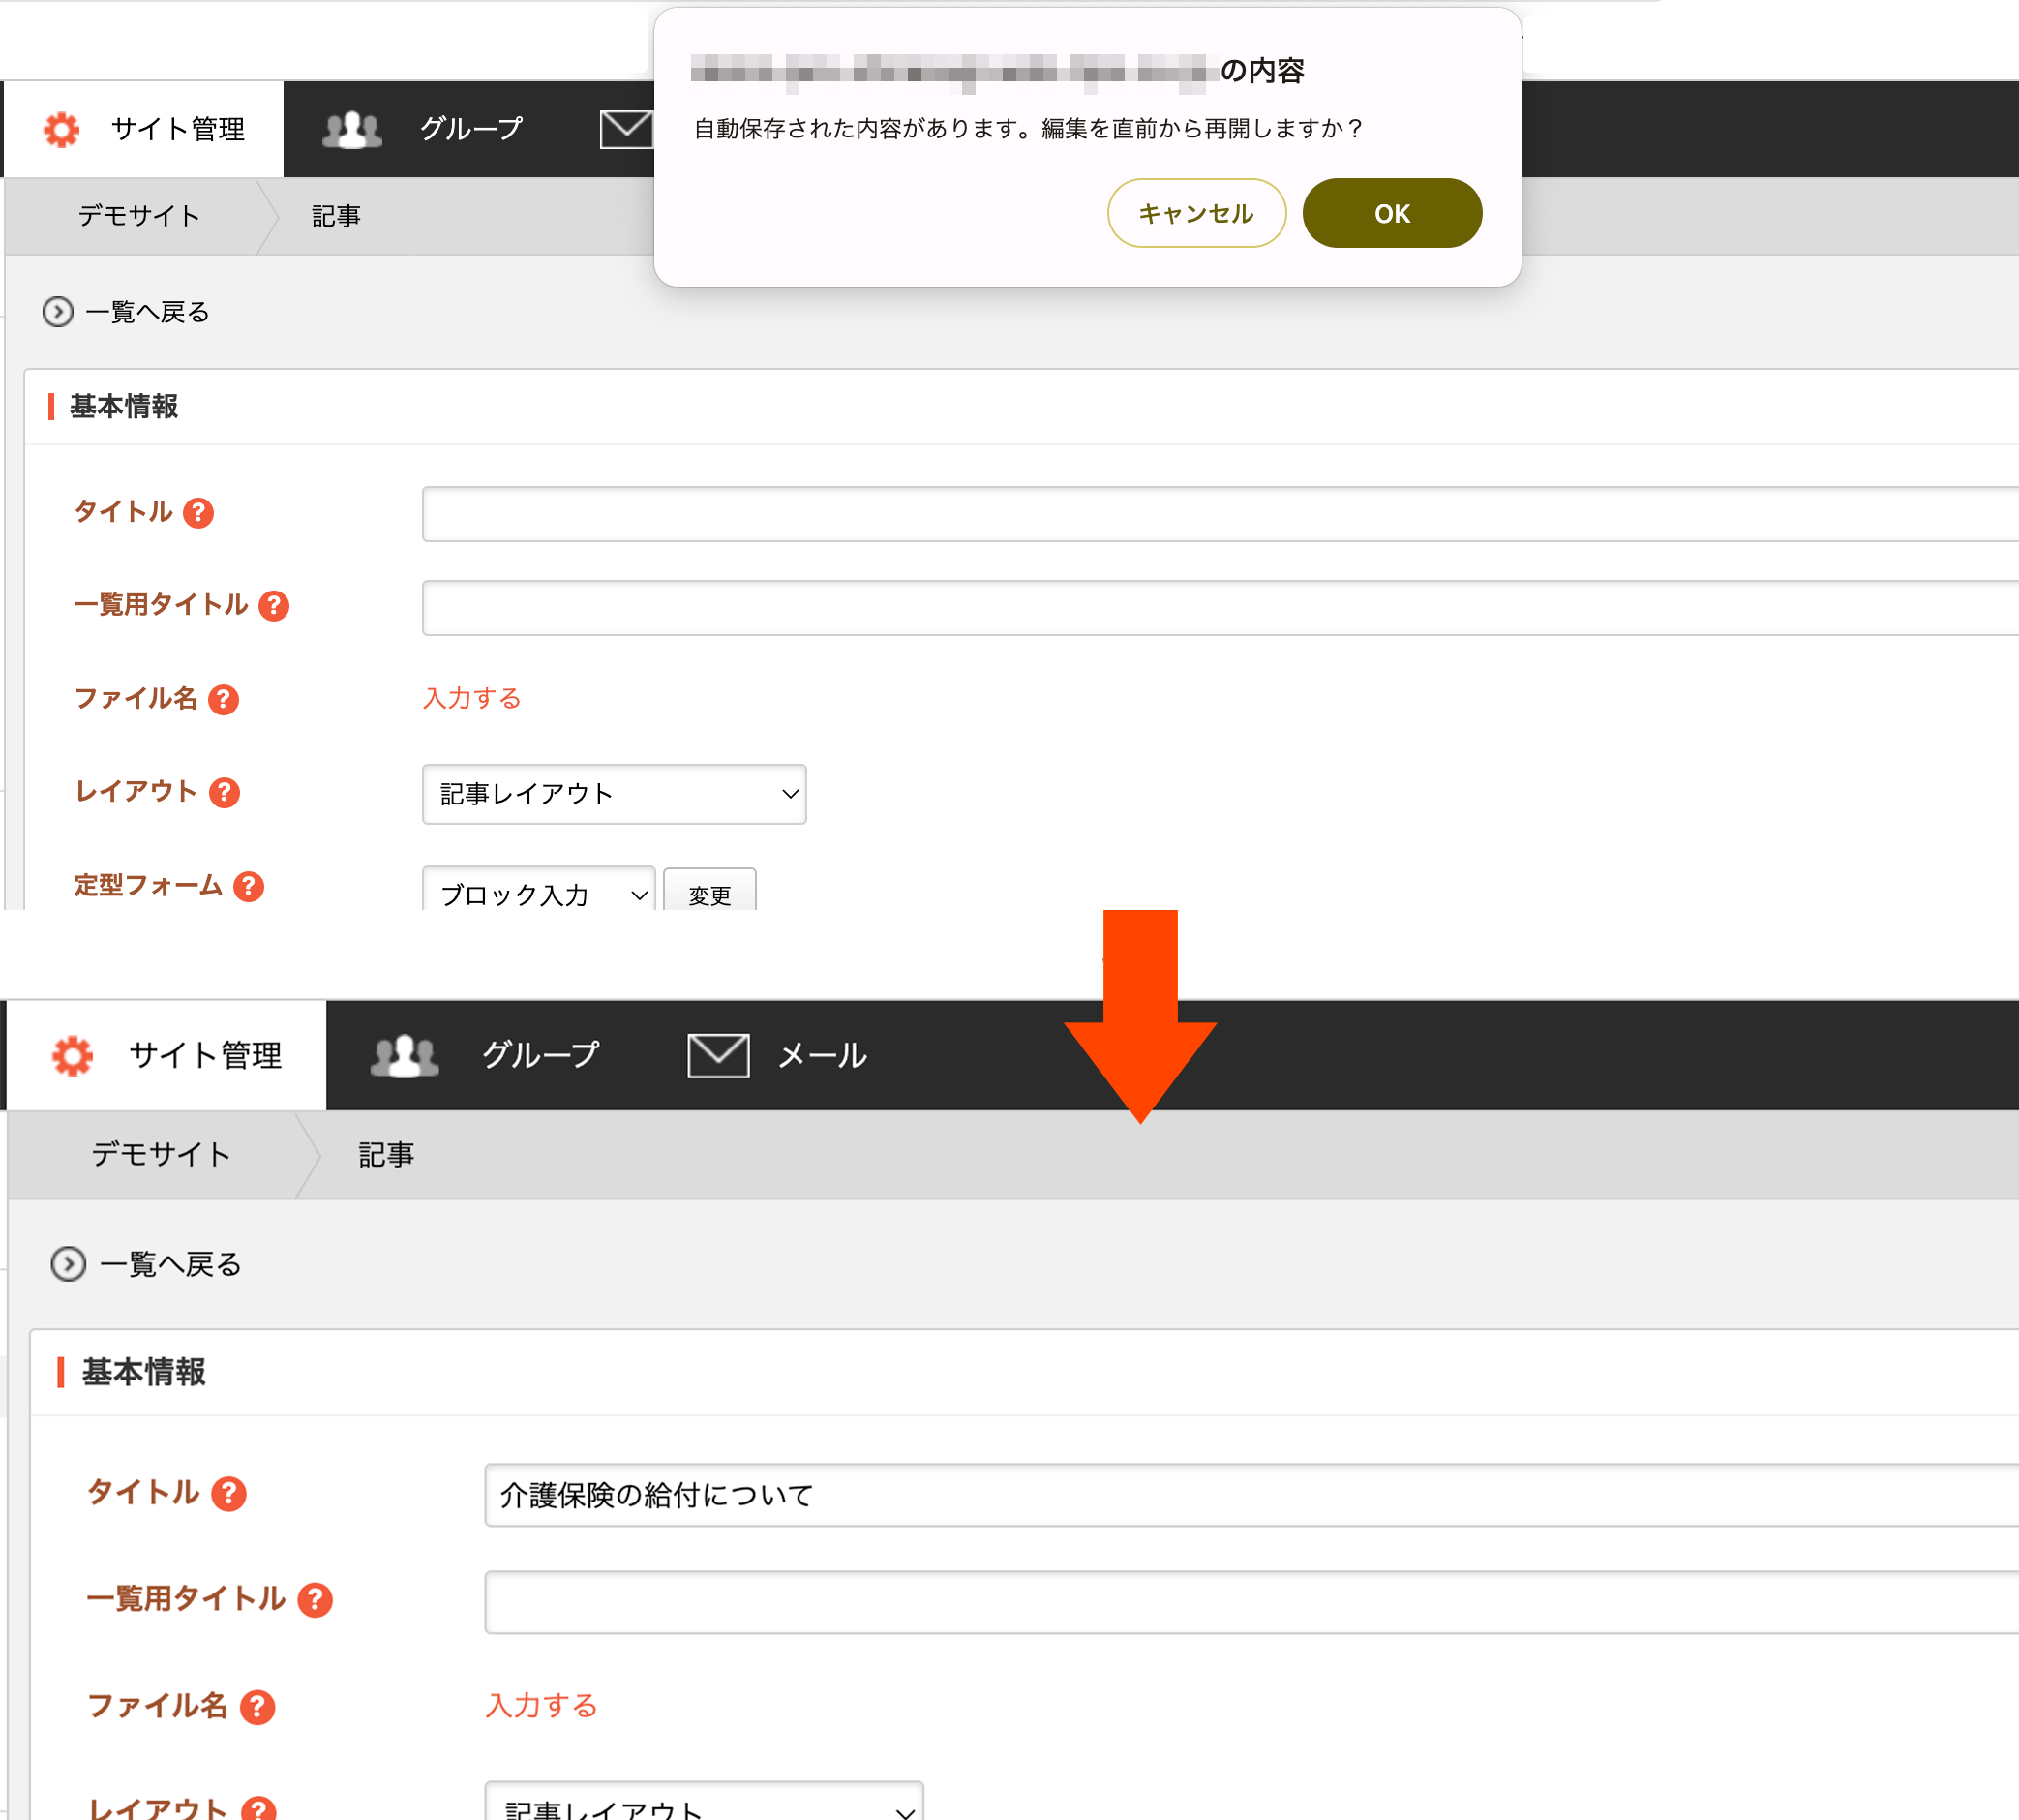This screenshot has width=2019, height=1820.
Task: Click the circled arrow icon beside lower 一覧へ戻る
Action: (68, 1264)
